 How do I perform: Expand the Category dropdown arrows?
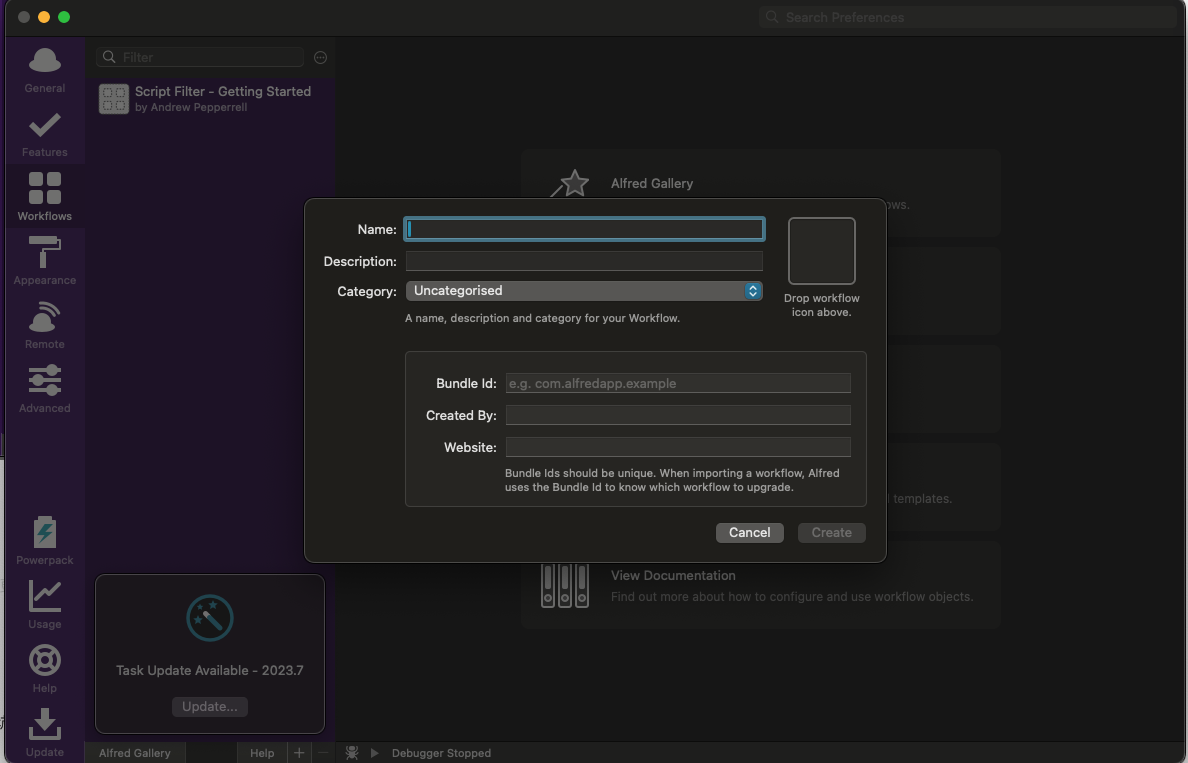pos(752,291)
